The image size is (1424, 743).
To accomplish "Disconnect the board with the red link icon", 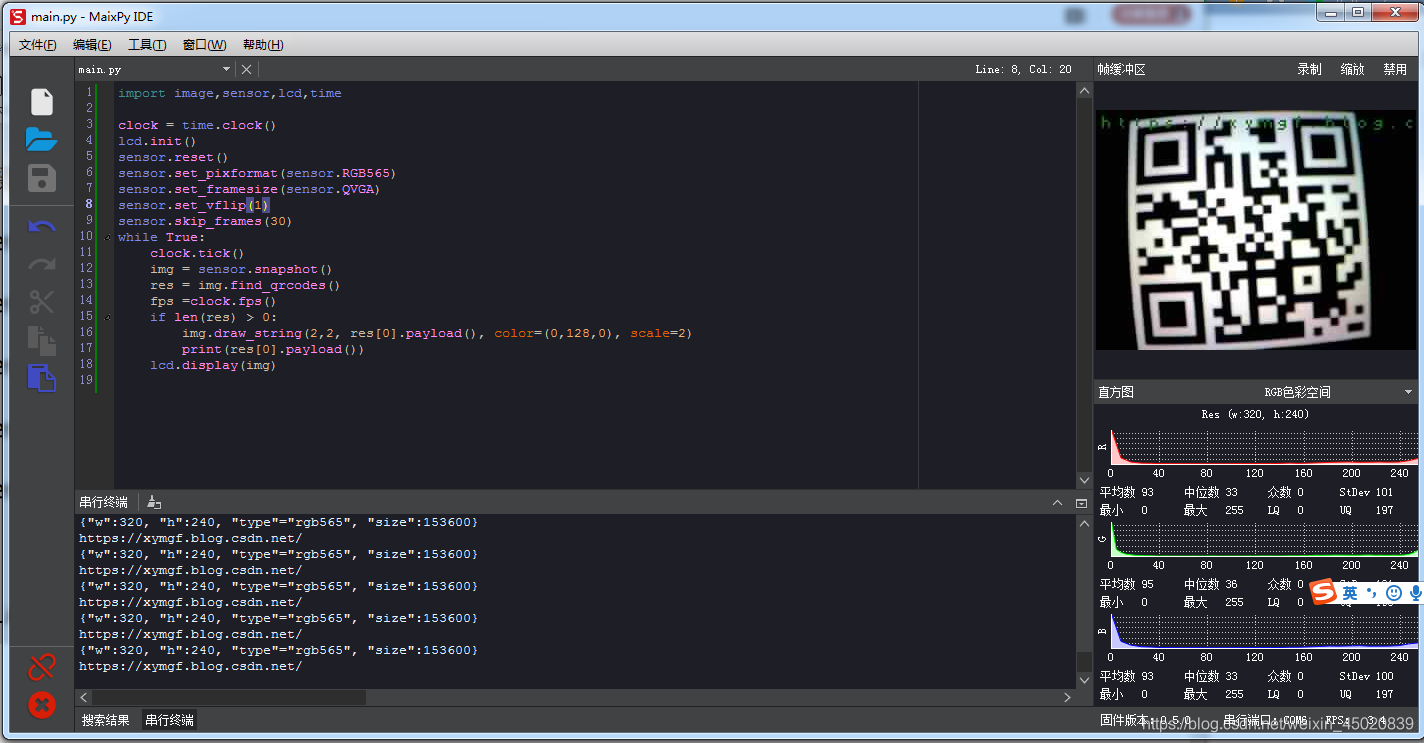I will pyautogui.click(x=42, y=666).
